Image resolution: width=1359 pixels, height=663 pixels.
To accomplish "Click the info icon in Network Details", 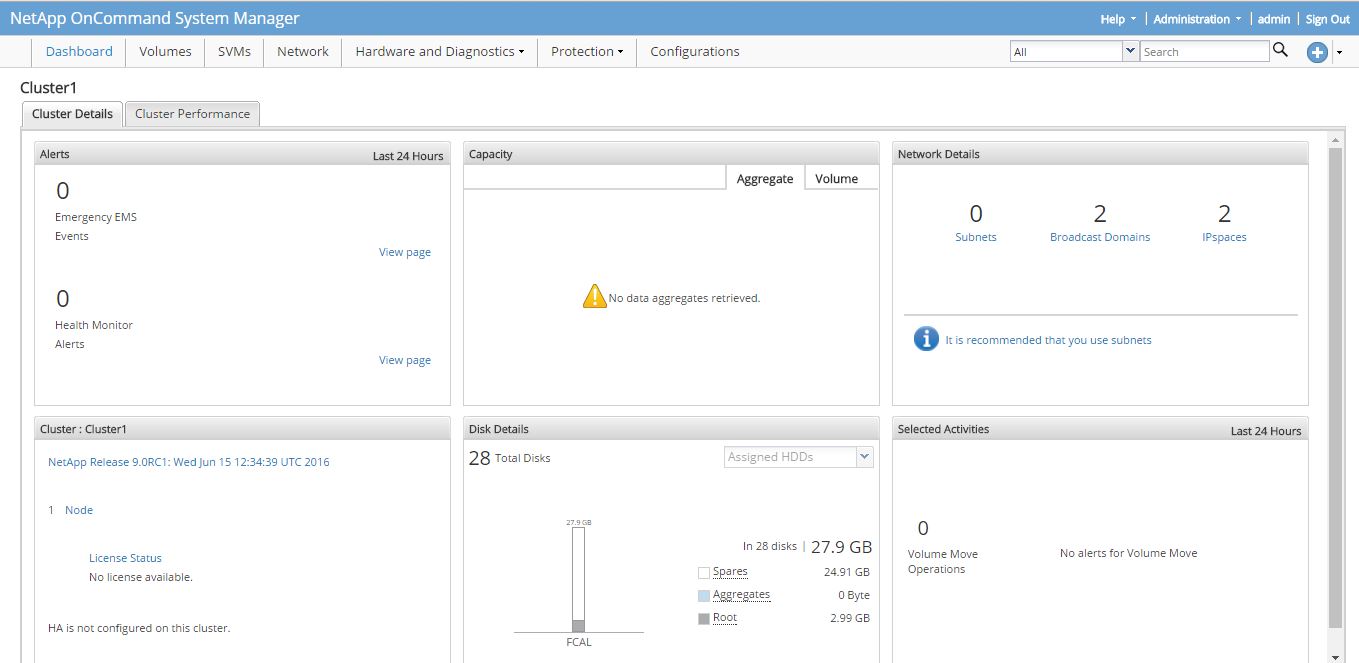I will (x=924, y=338).
